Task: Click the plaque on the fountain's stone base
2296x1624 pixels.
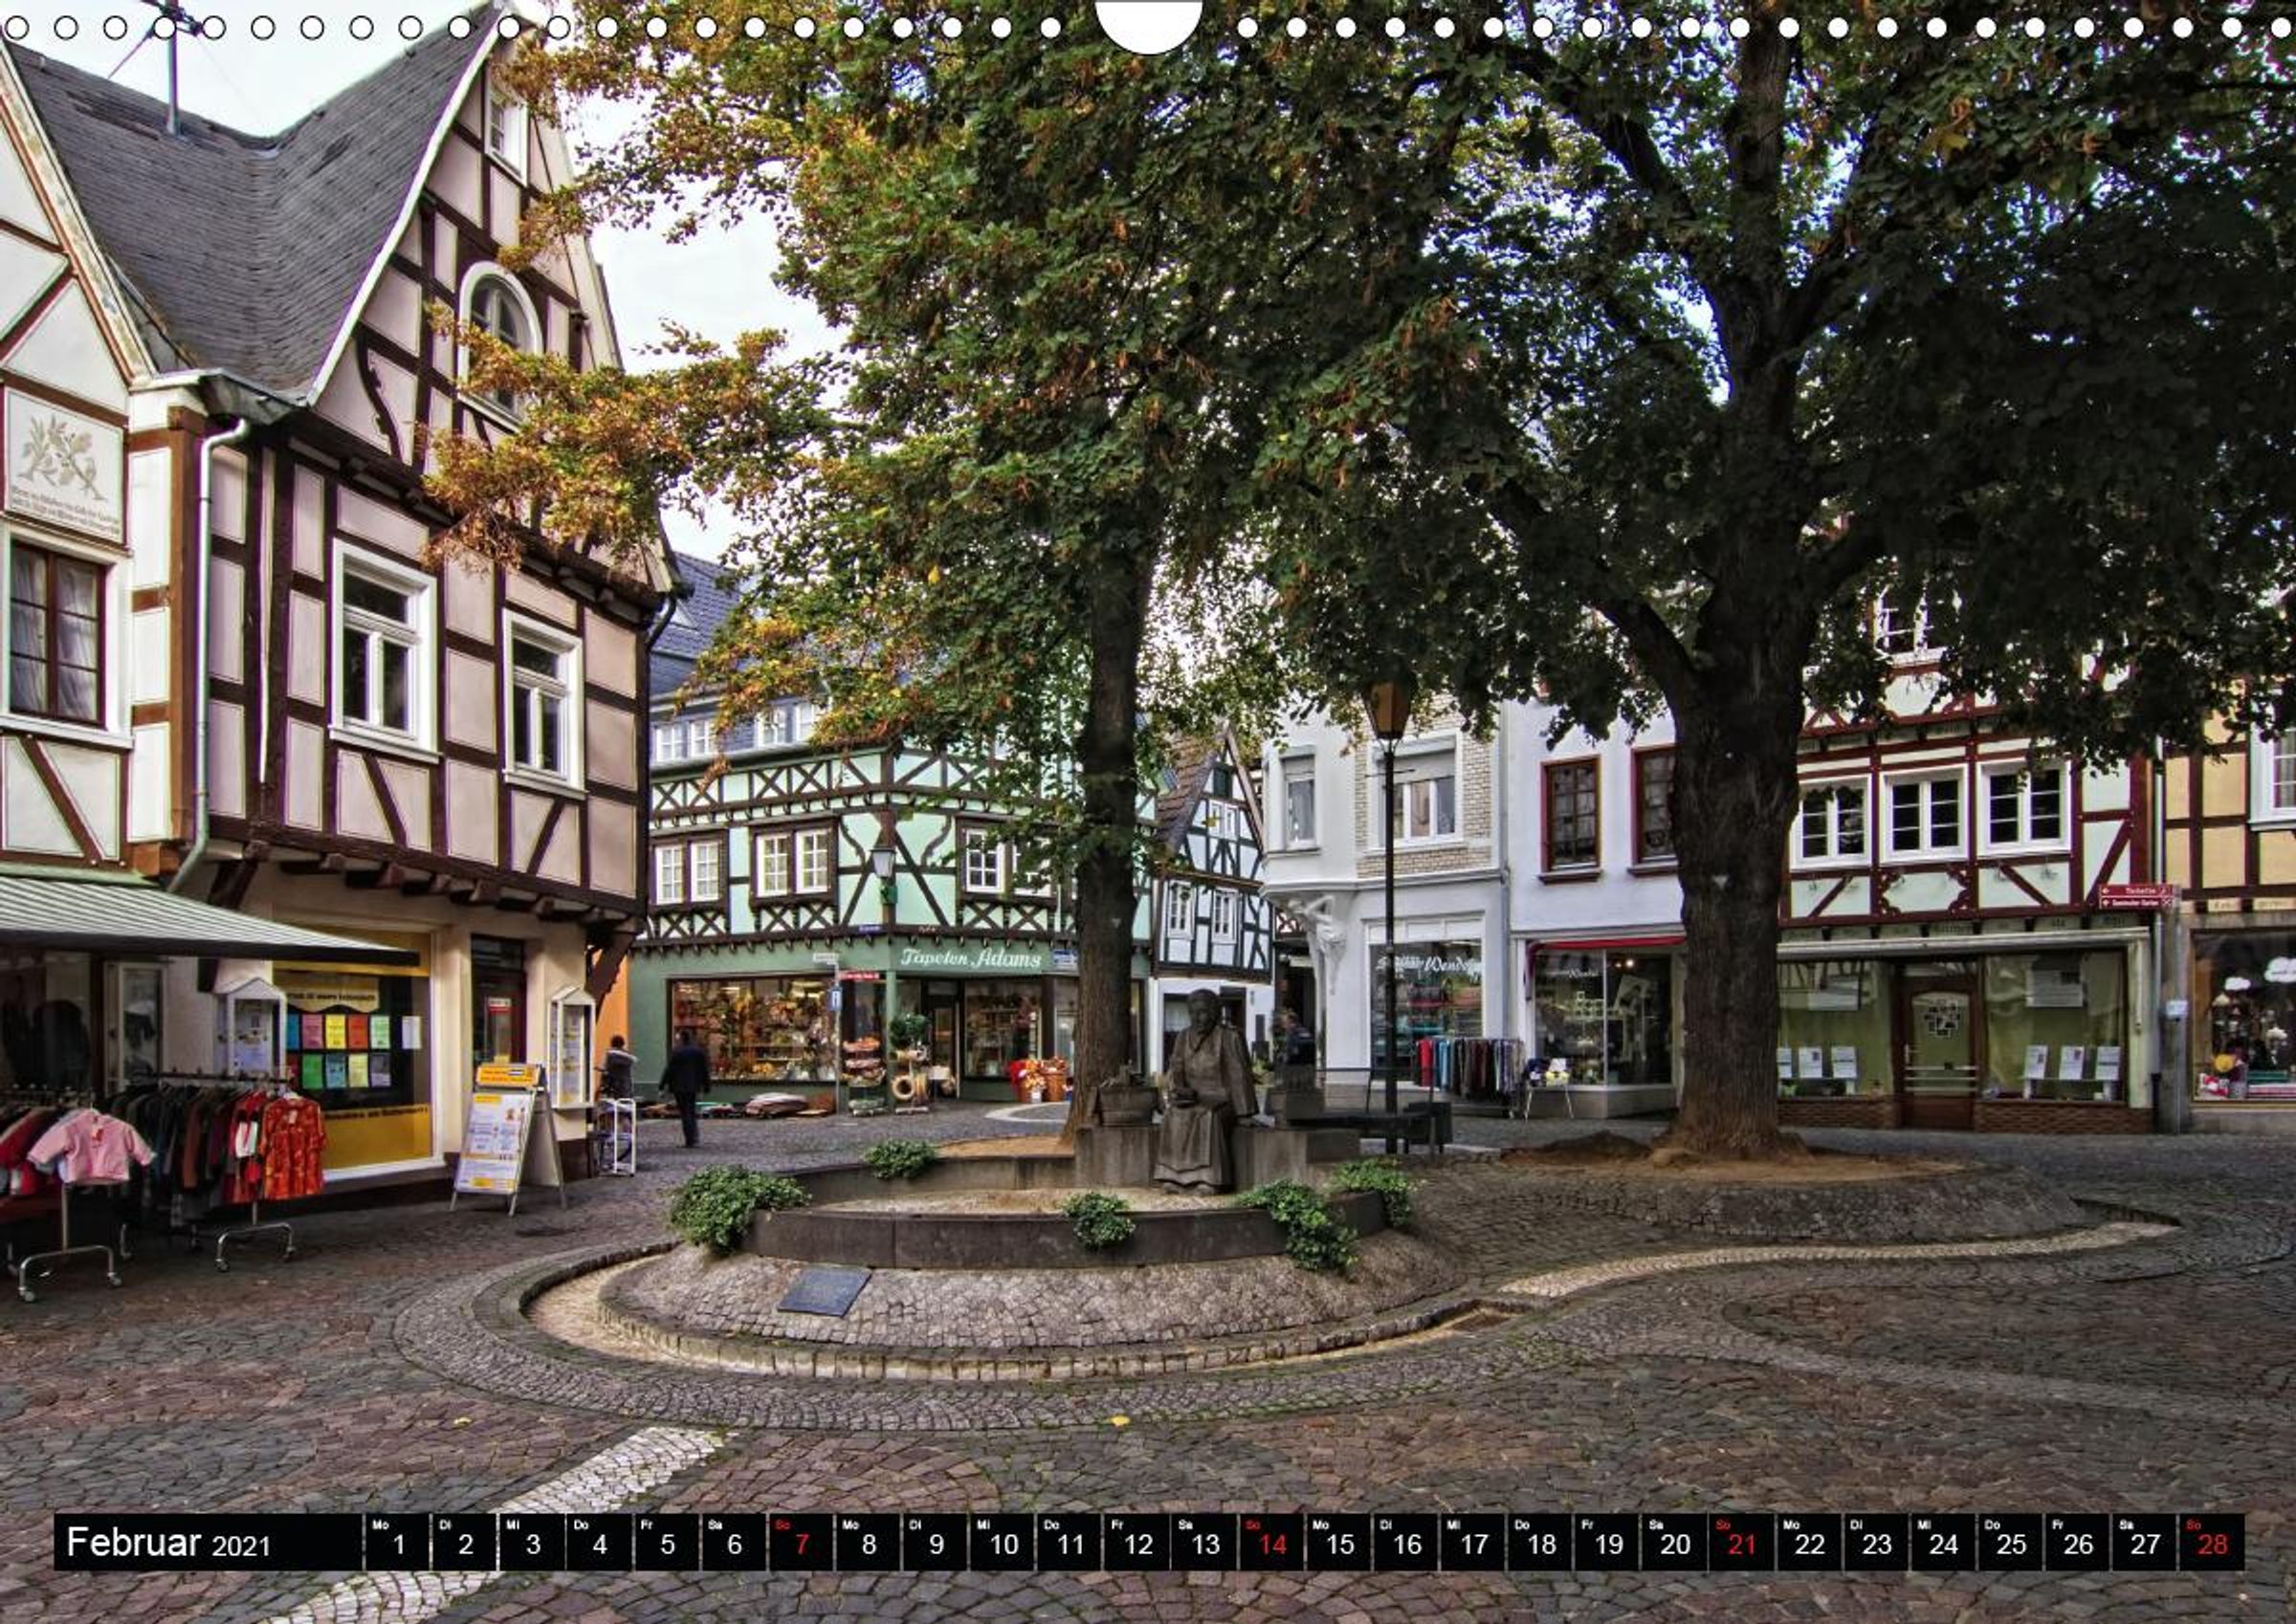Action: tap(824, 1291)
